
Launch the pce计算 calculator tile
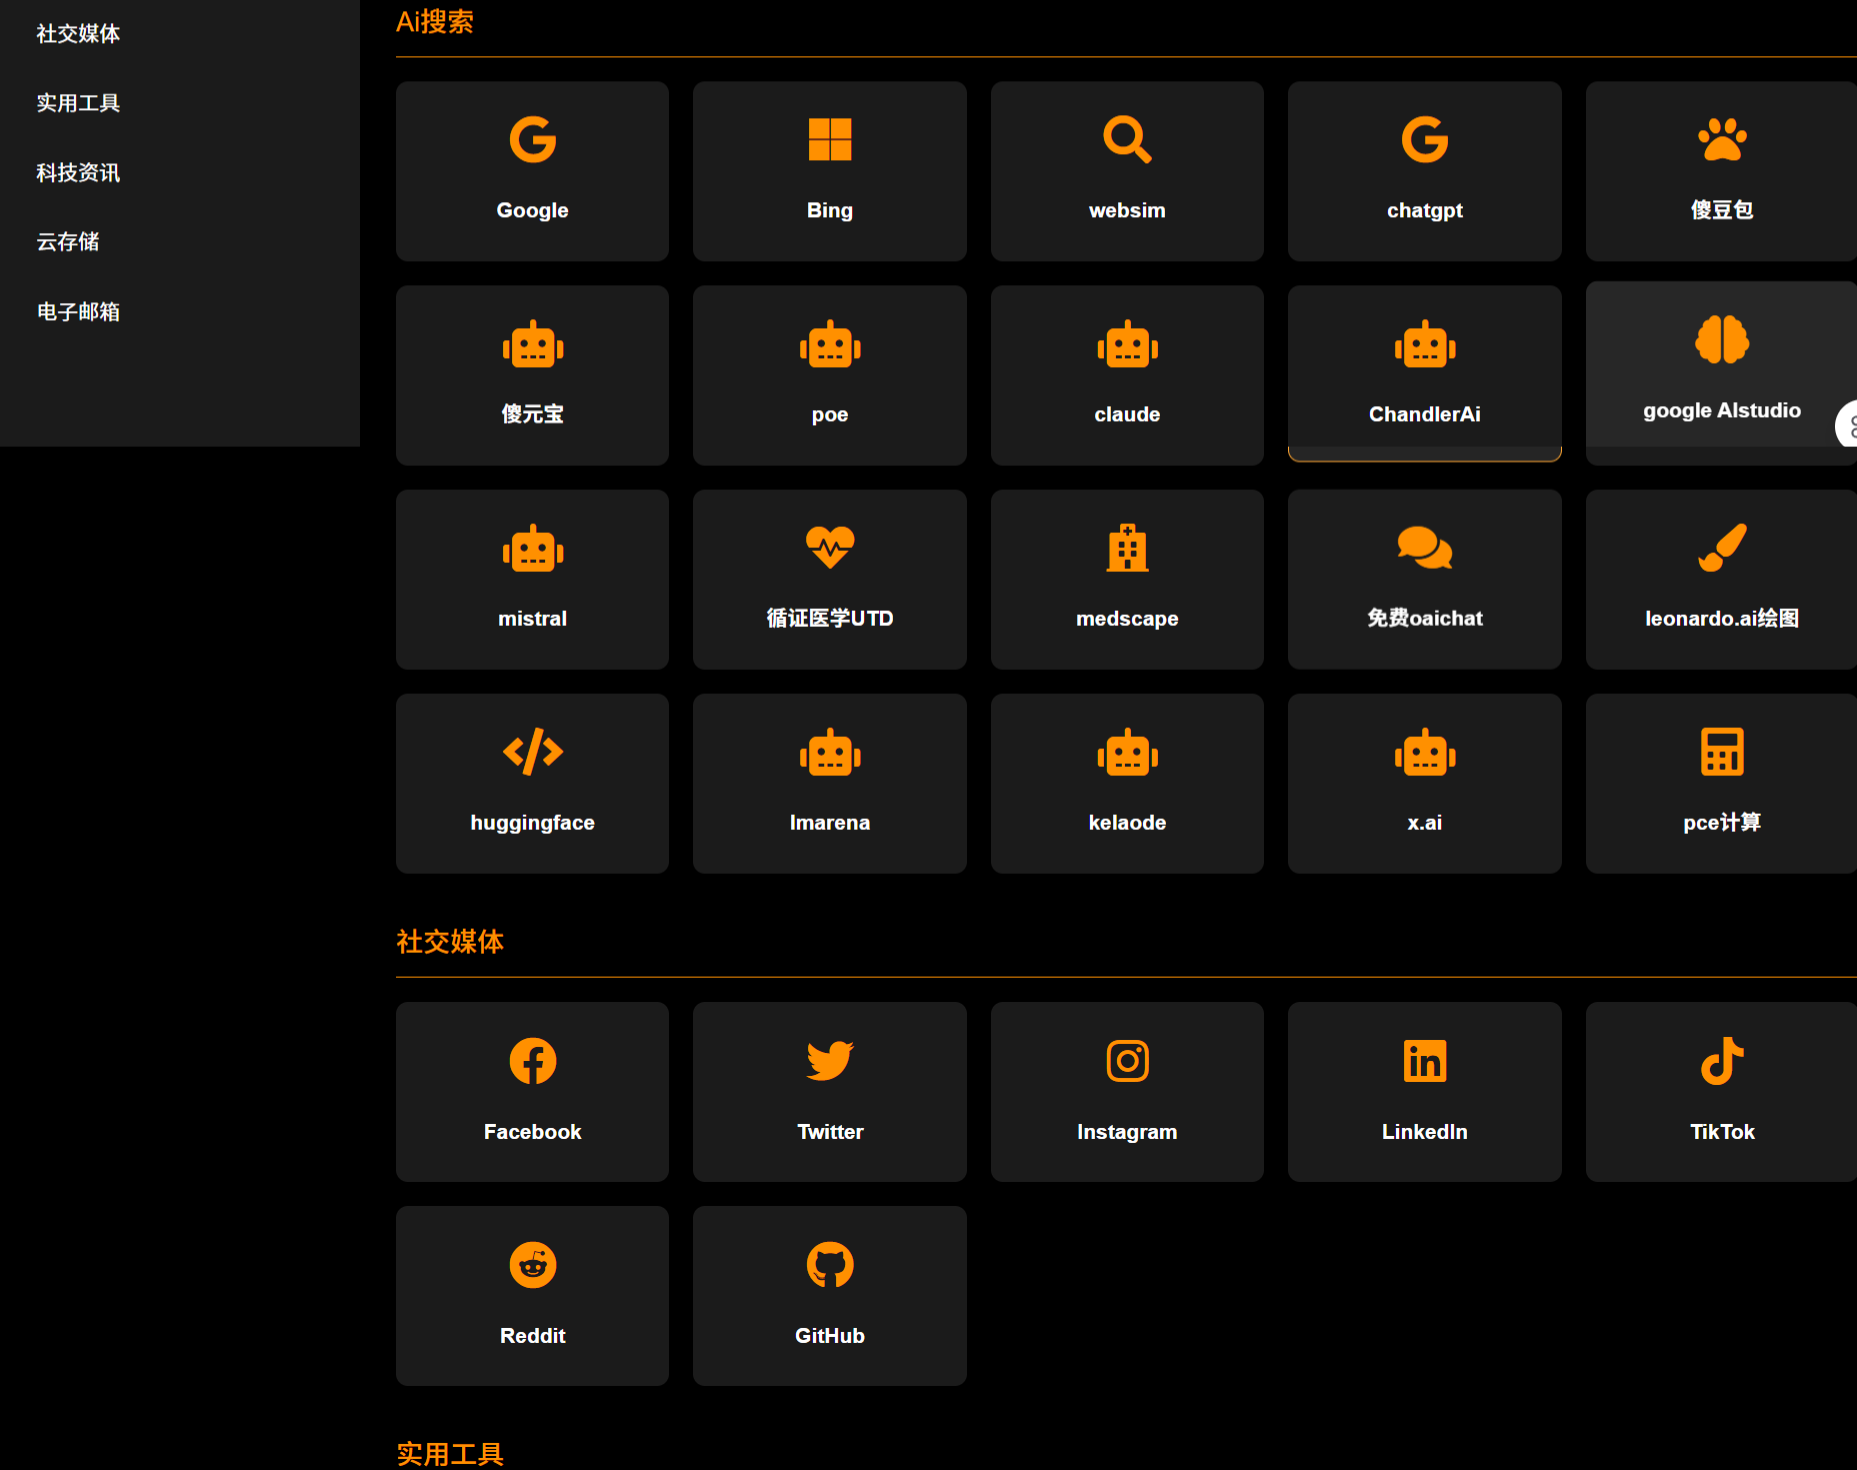pos(1721,783)
